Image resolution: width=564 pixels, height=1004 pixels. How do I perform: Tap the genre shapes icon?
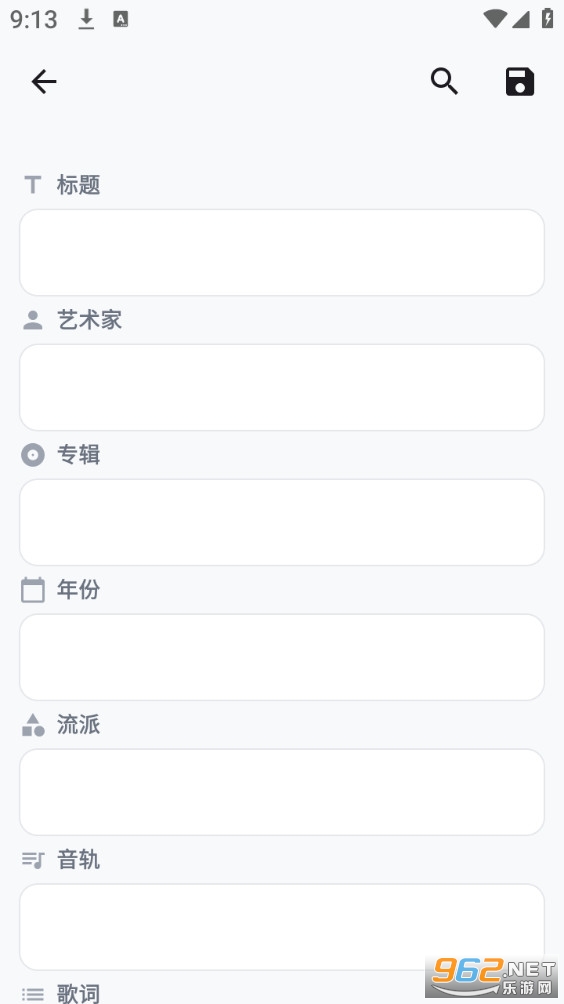click(33, 725)
